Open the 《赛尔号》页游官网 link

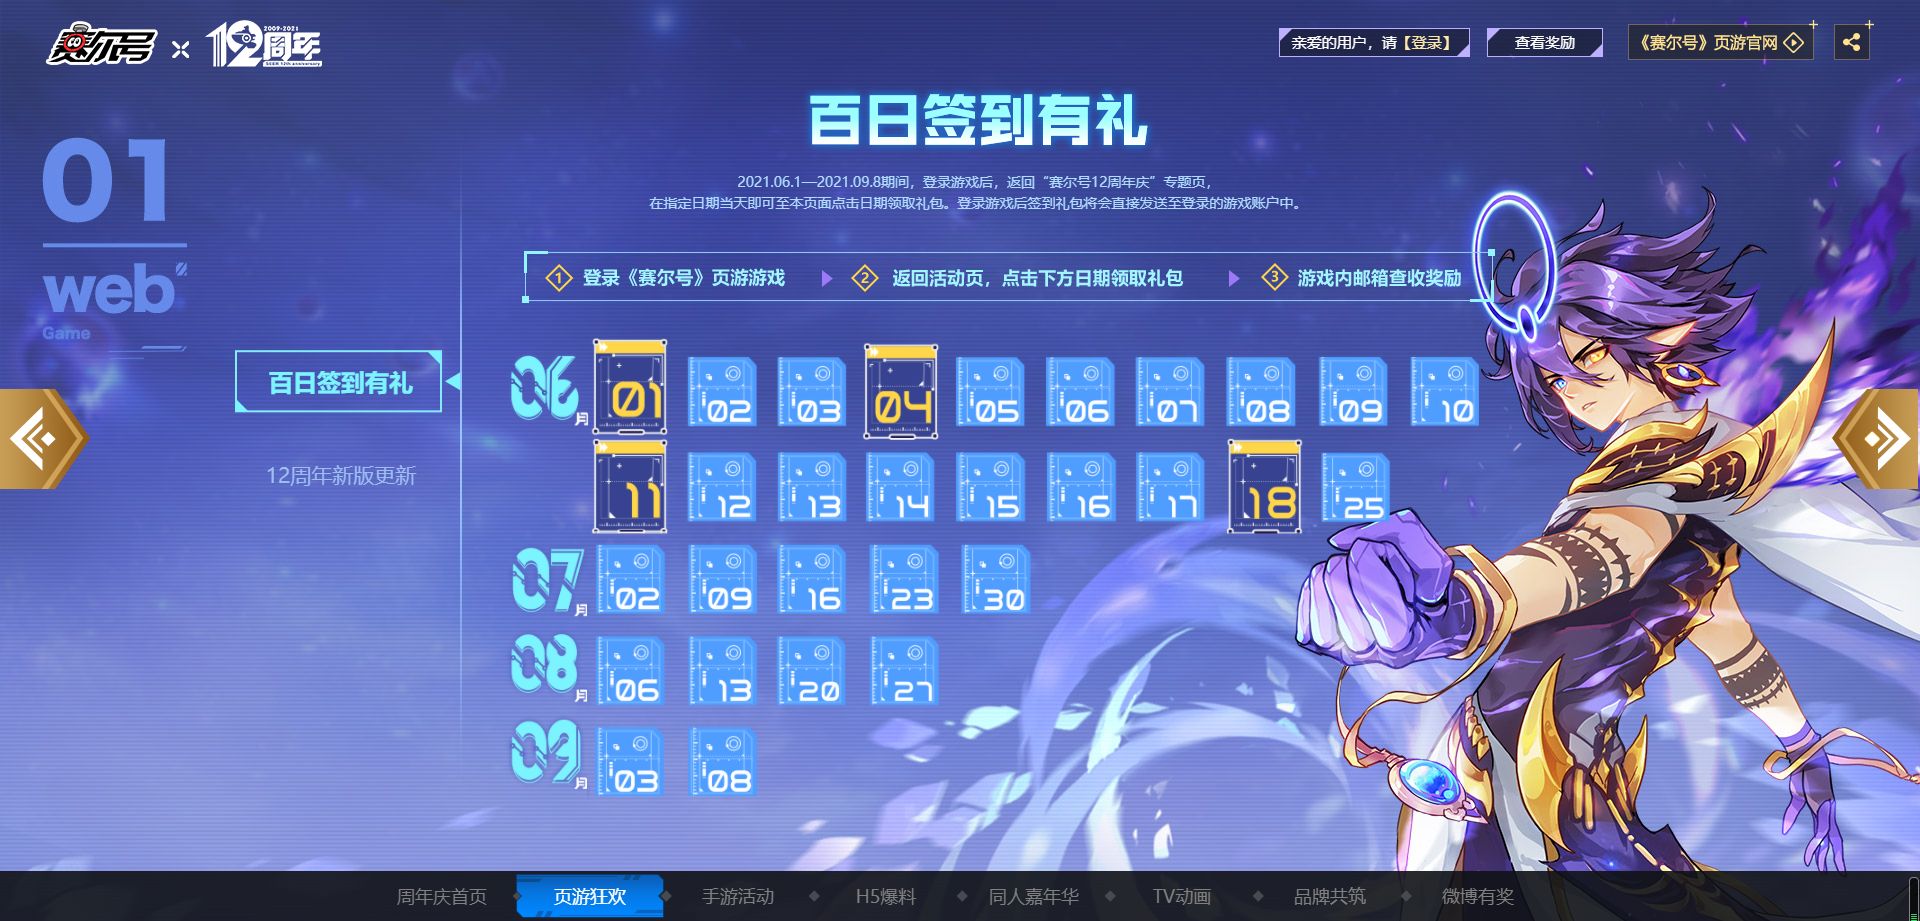1719,43
